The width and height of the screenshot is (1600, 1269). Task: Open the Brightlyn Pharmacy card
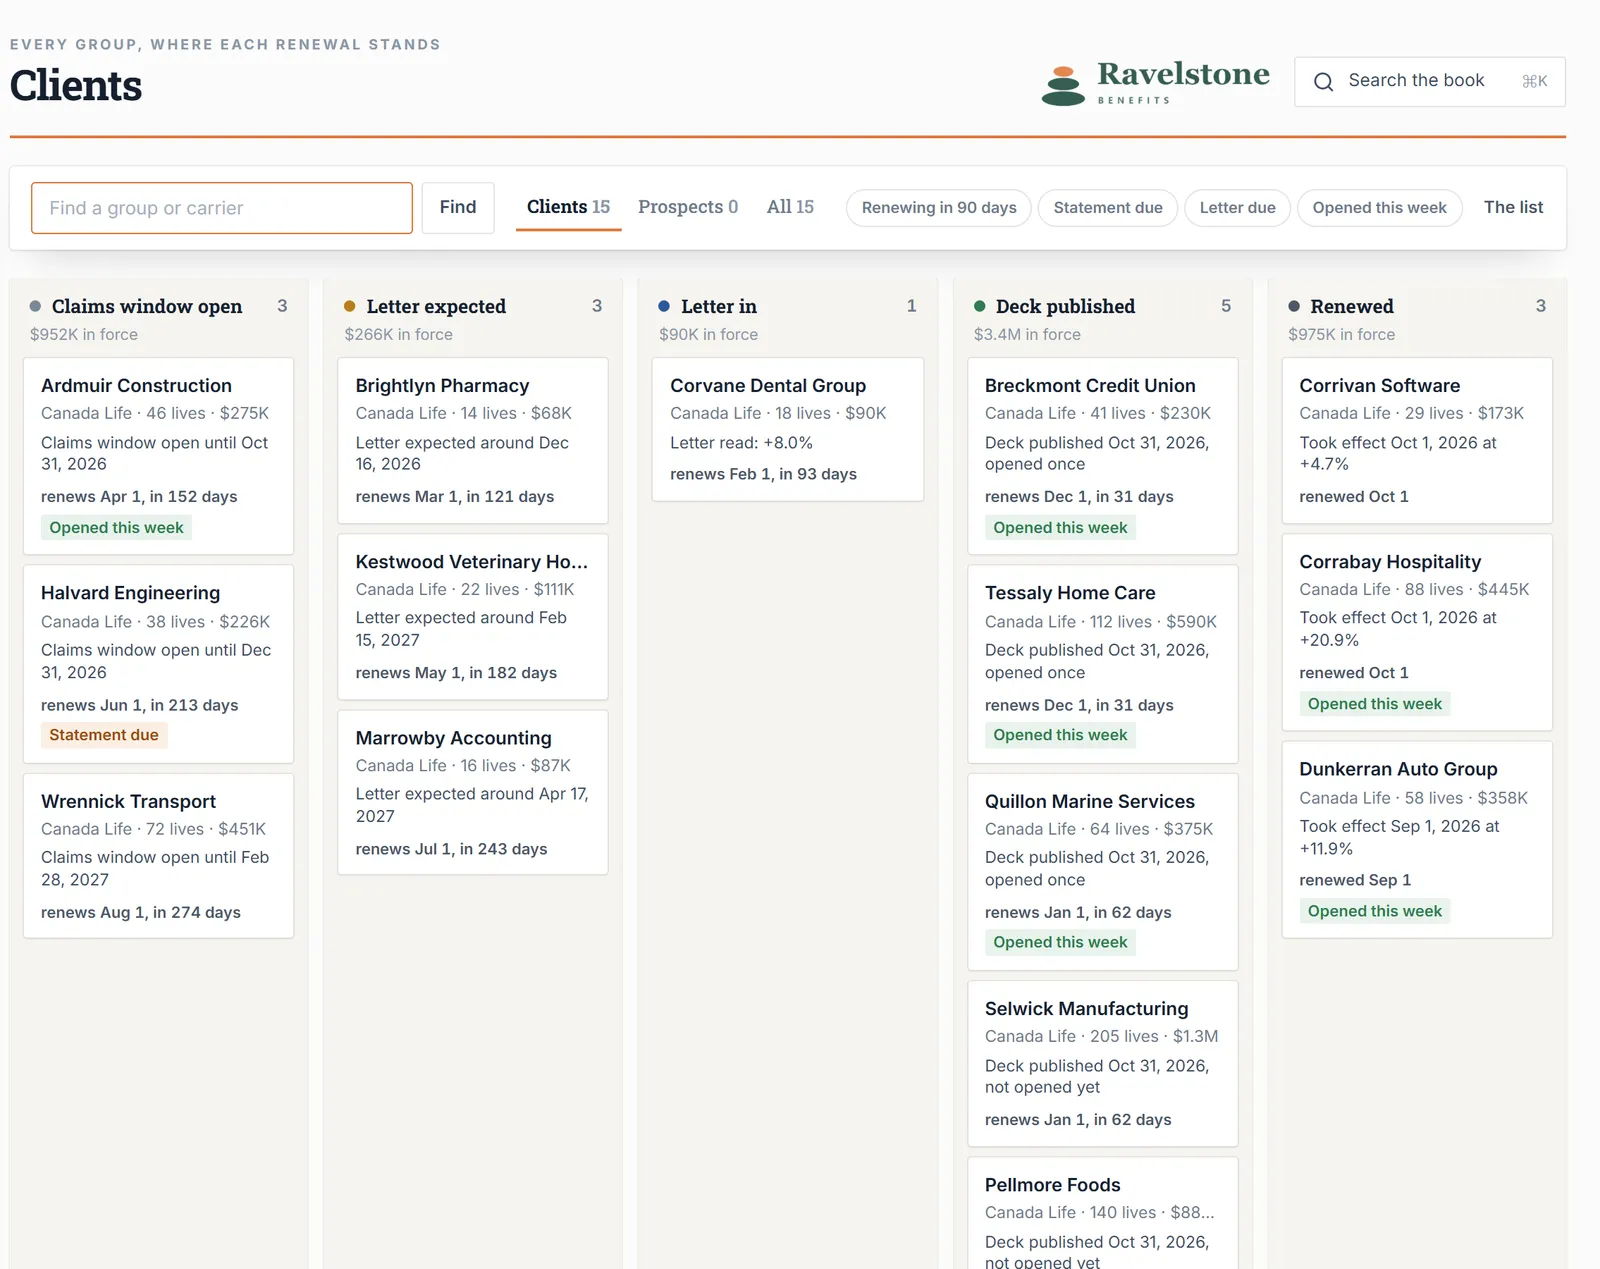click(x=473, y=440)
